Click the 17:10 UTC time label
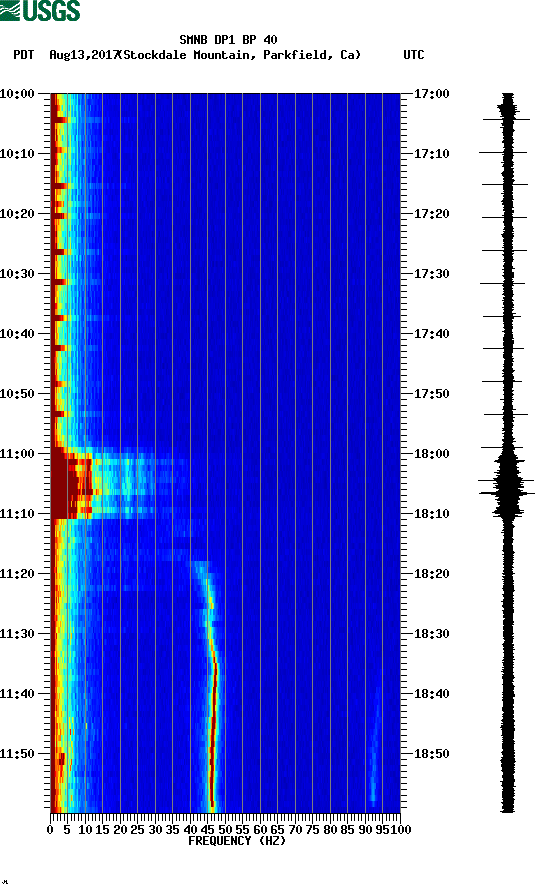This screenshot has width=552, height=893. [431, 154]
